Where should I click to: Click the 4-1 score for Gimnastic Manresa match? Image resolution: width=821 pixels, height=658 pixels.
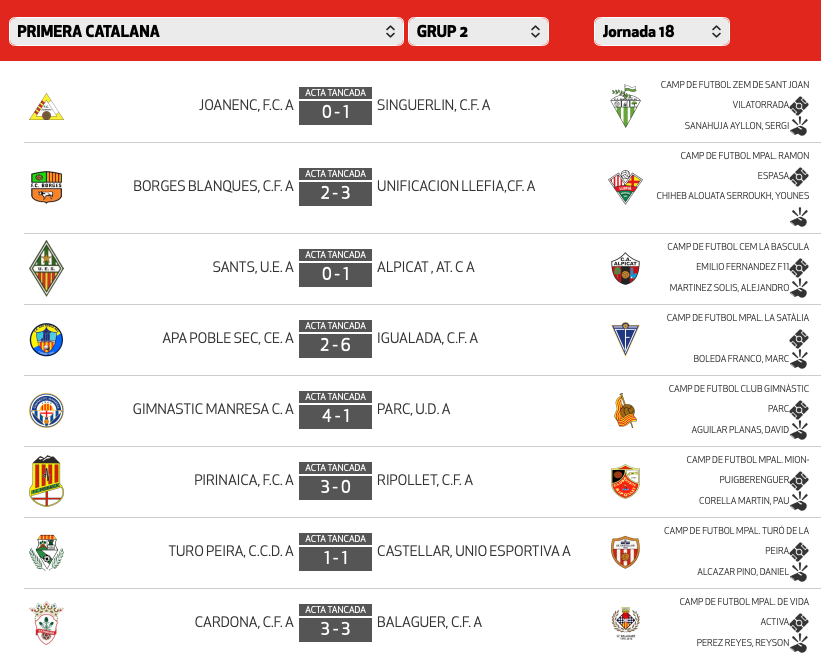(335, 416)
